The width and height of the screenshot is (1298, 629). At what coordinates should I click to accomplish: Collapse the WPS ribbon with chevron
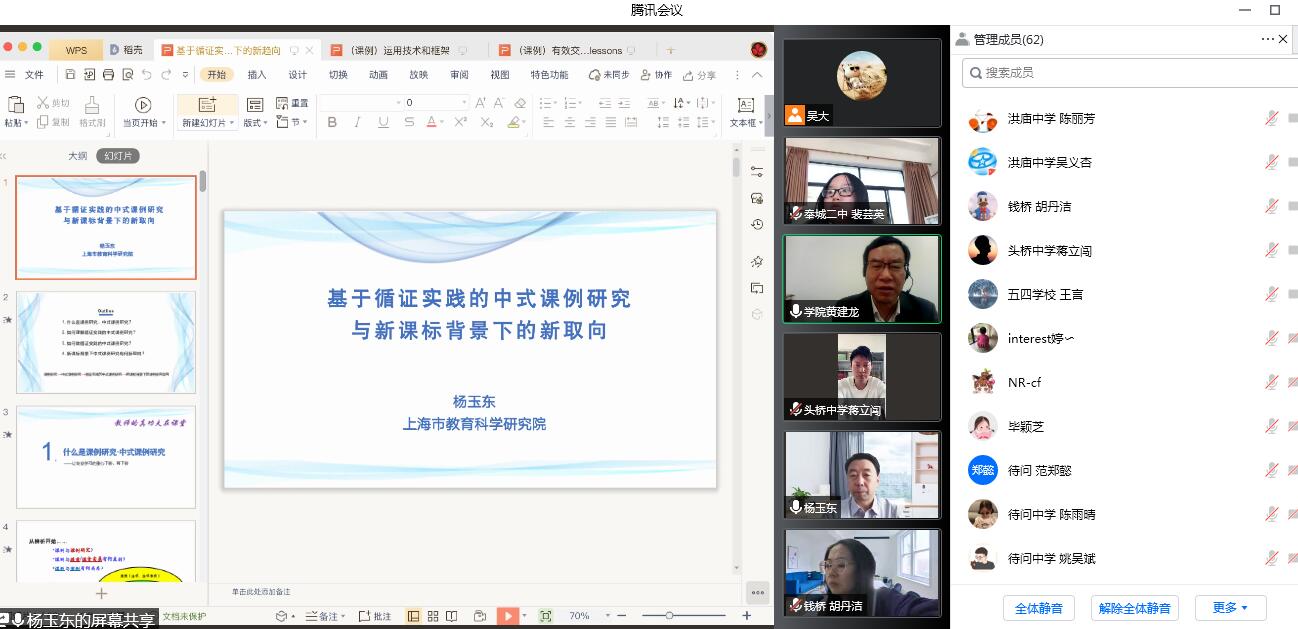[x=757, y=75]
